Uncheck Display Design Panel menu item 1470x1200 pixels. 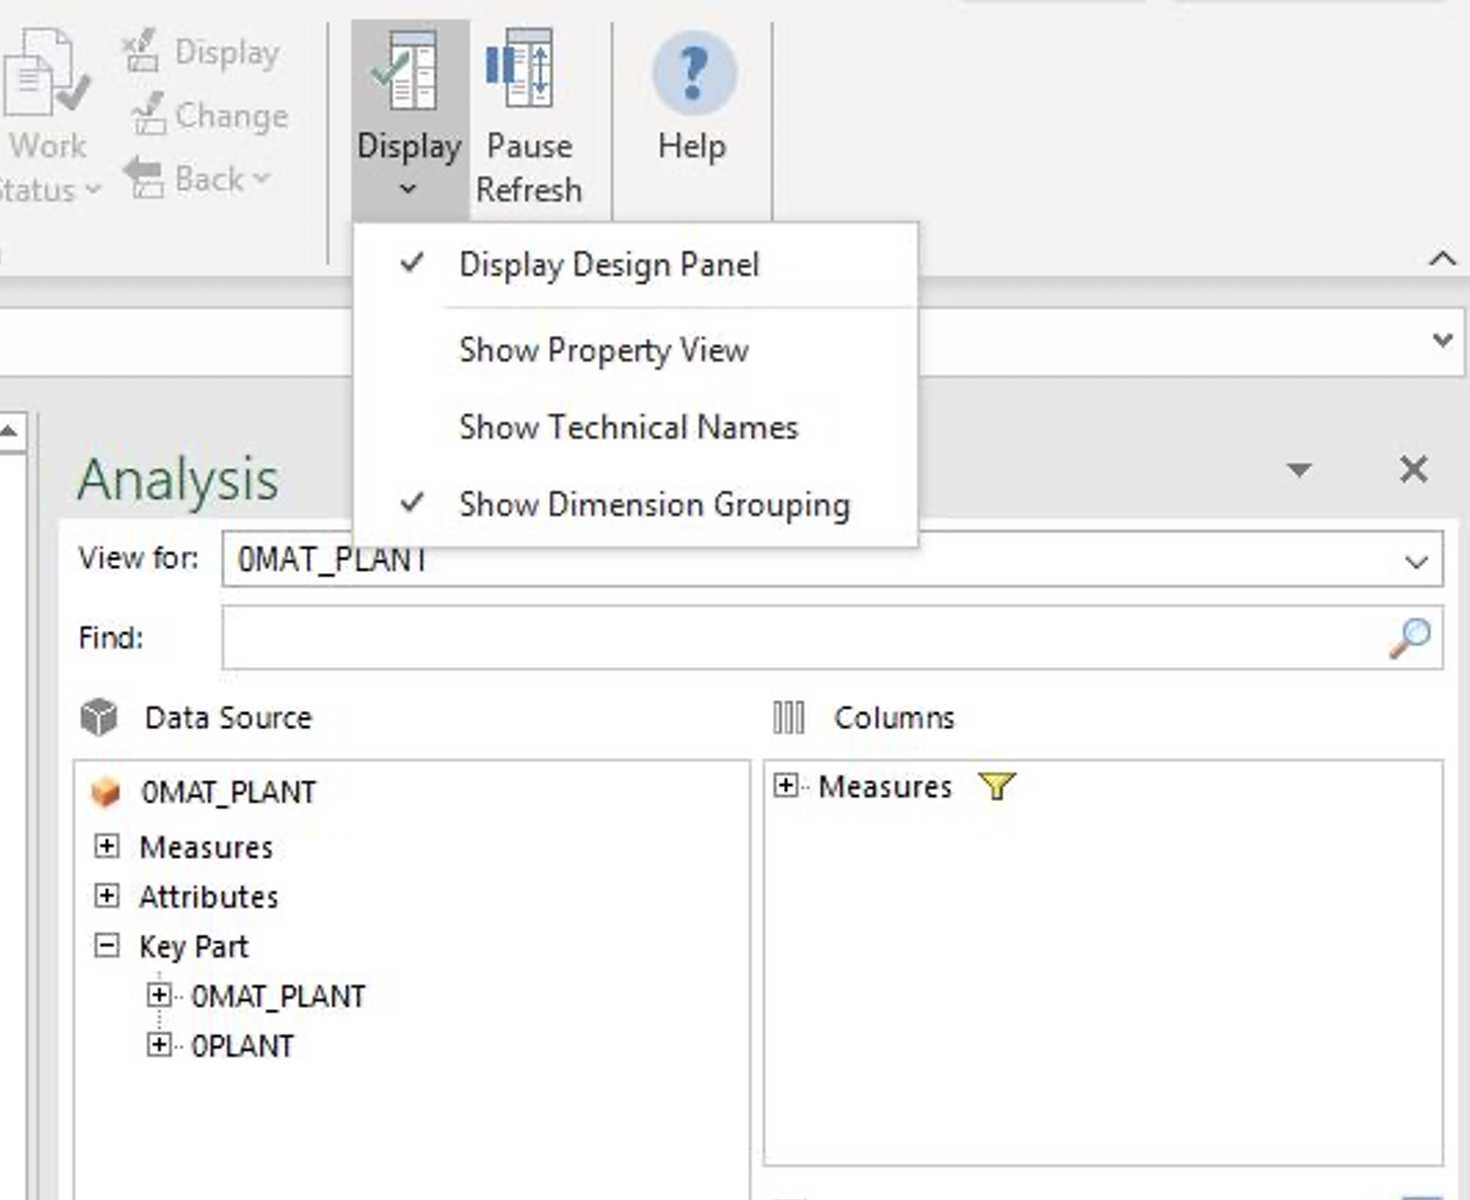(635, 265)
